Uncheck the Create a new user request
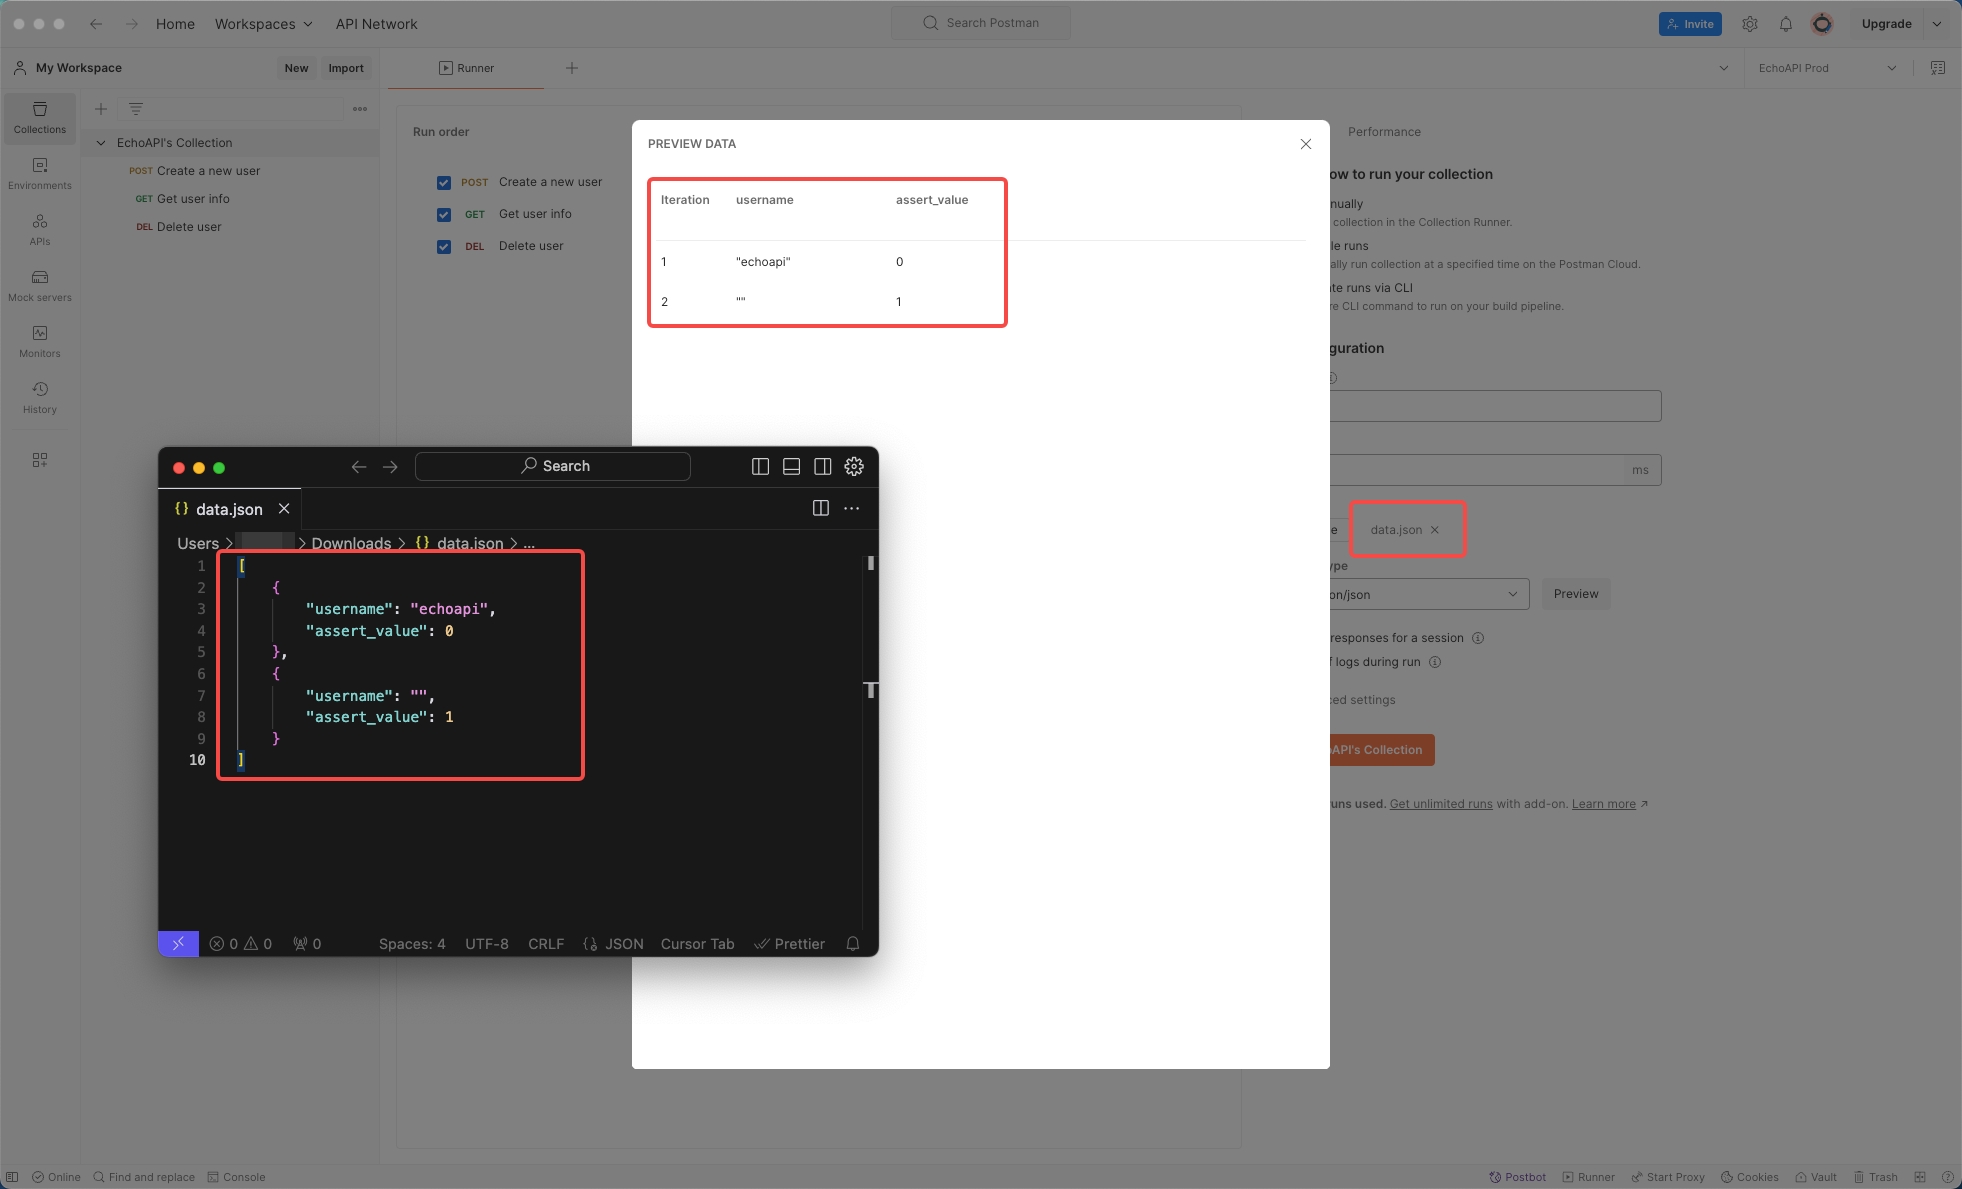 click(x=444, y=183)
